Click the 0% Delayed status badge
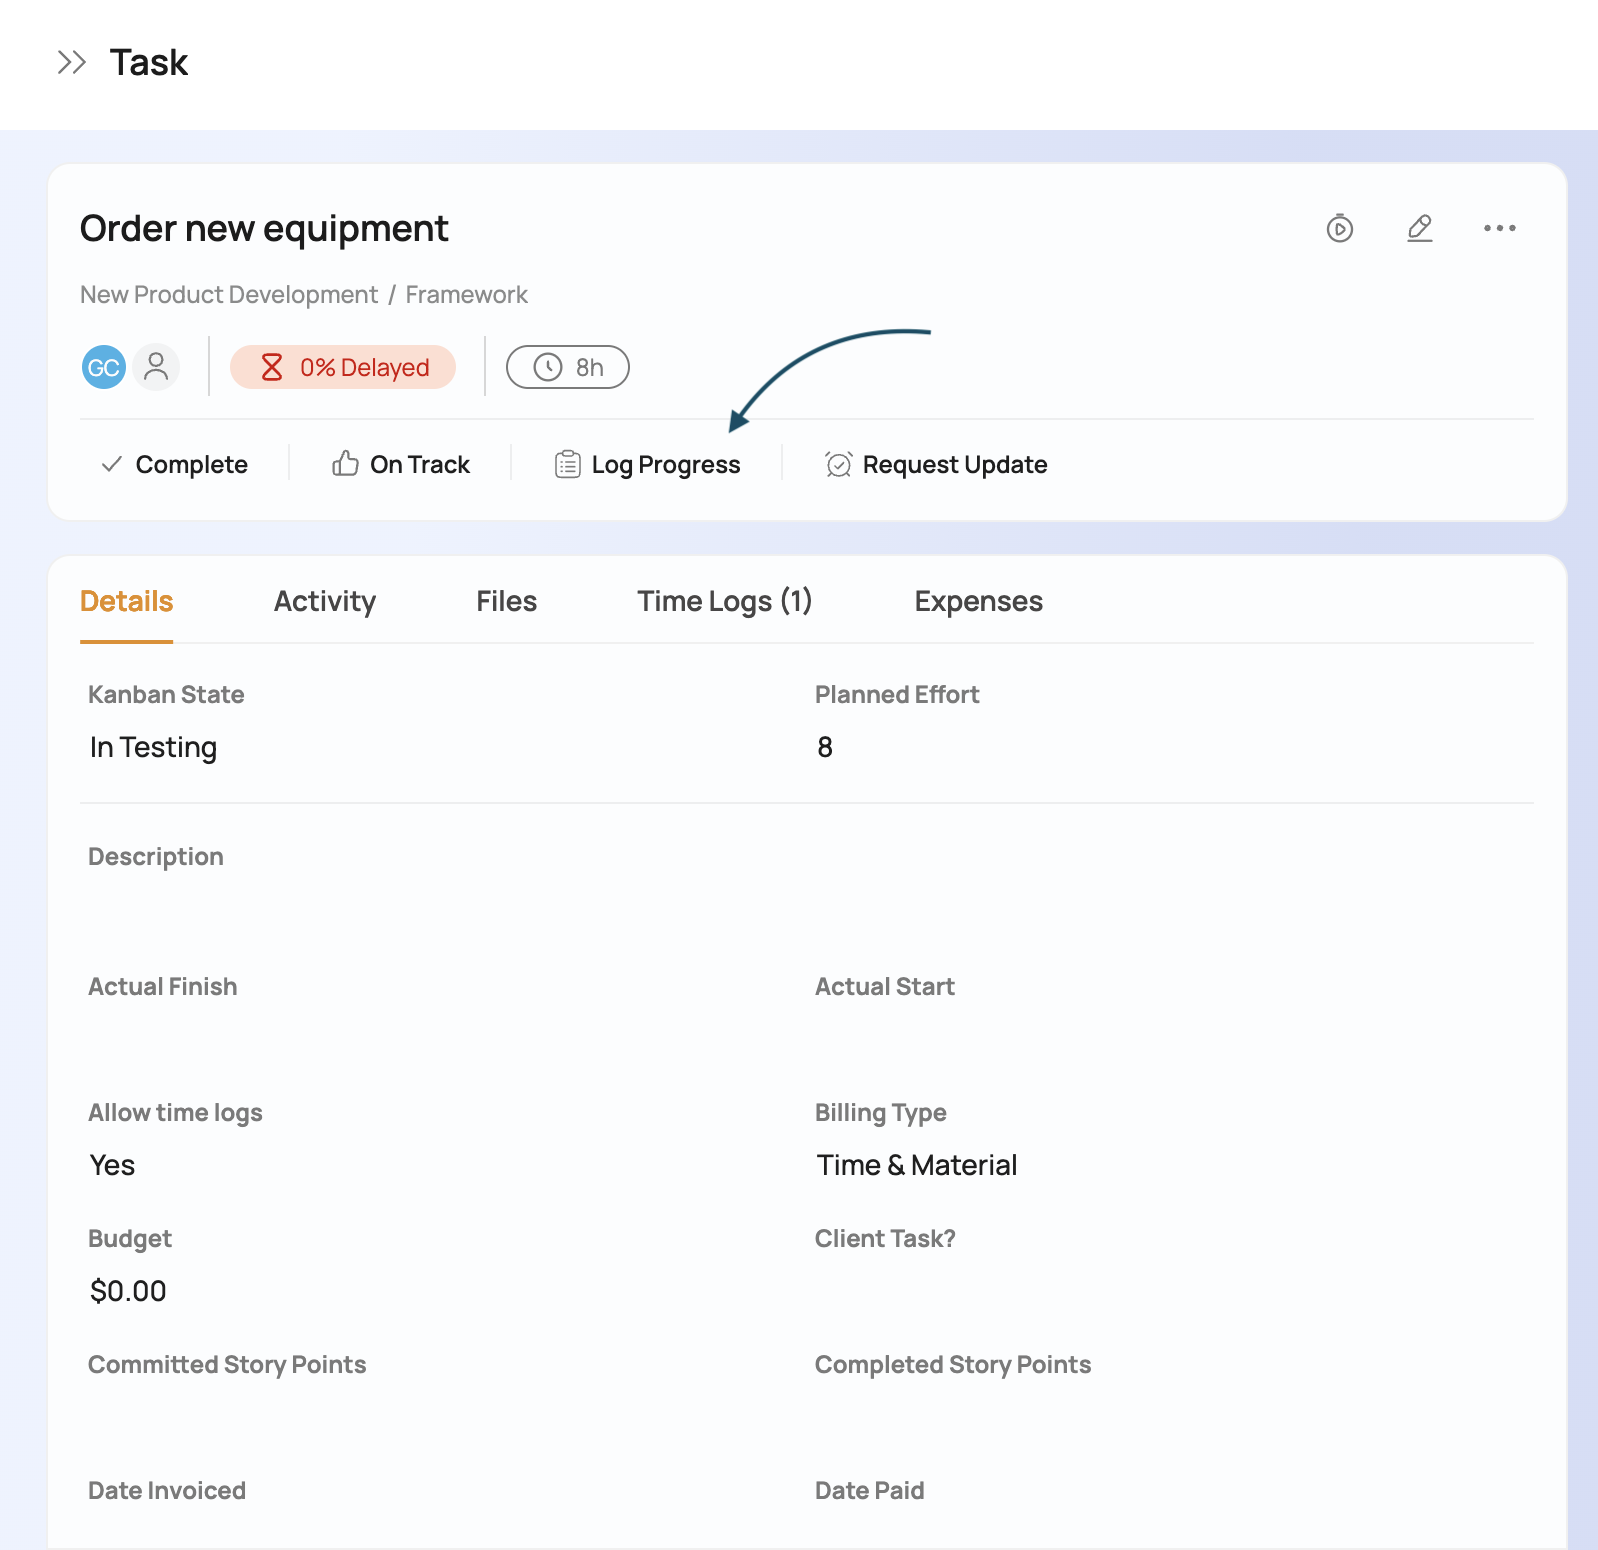 tap(343, 367)
